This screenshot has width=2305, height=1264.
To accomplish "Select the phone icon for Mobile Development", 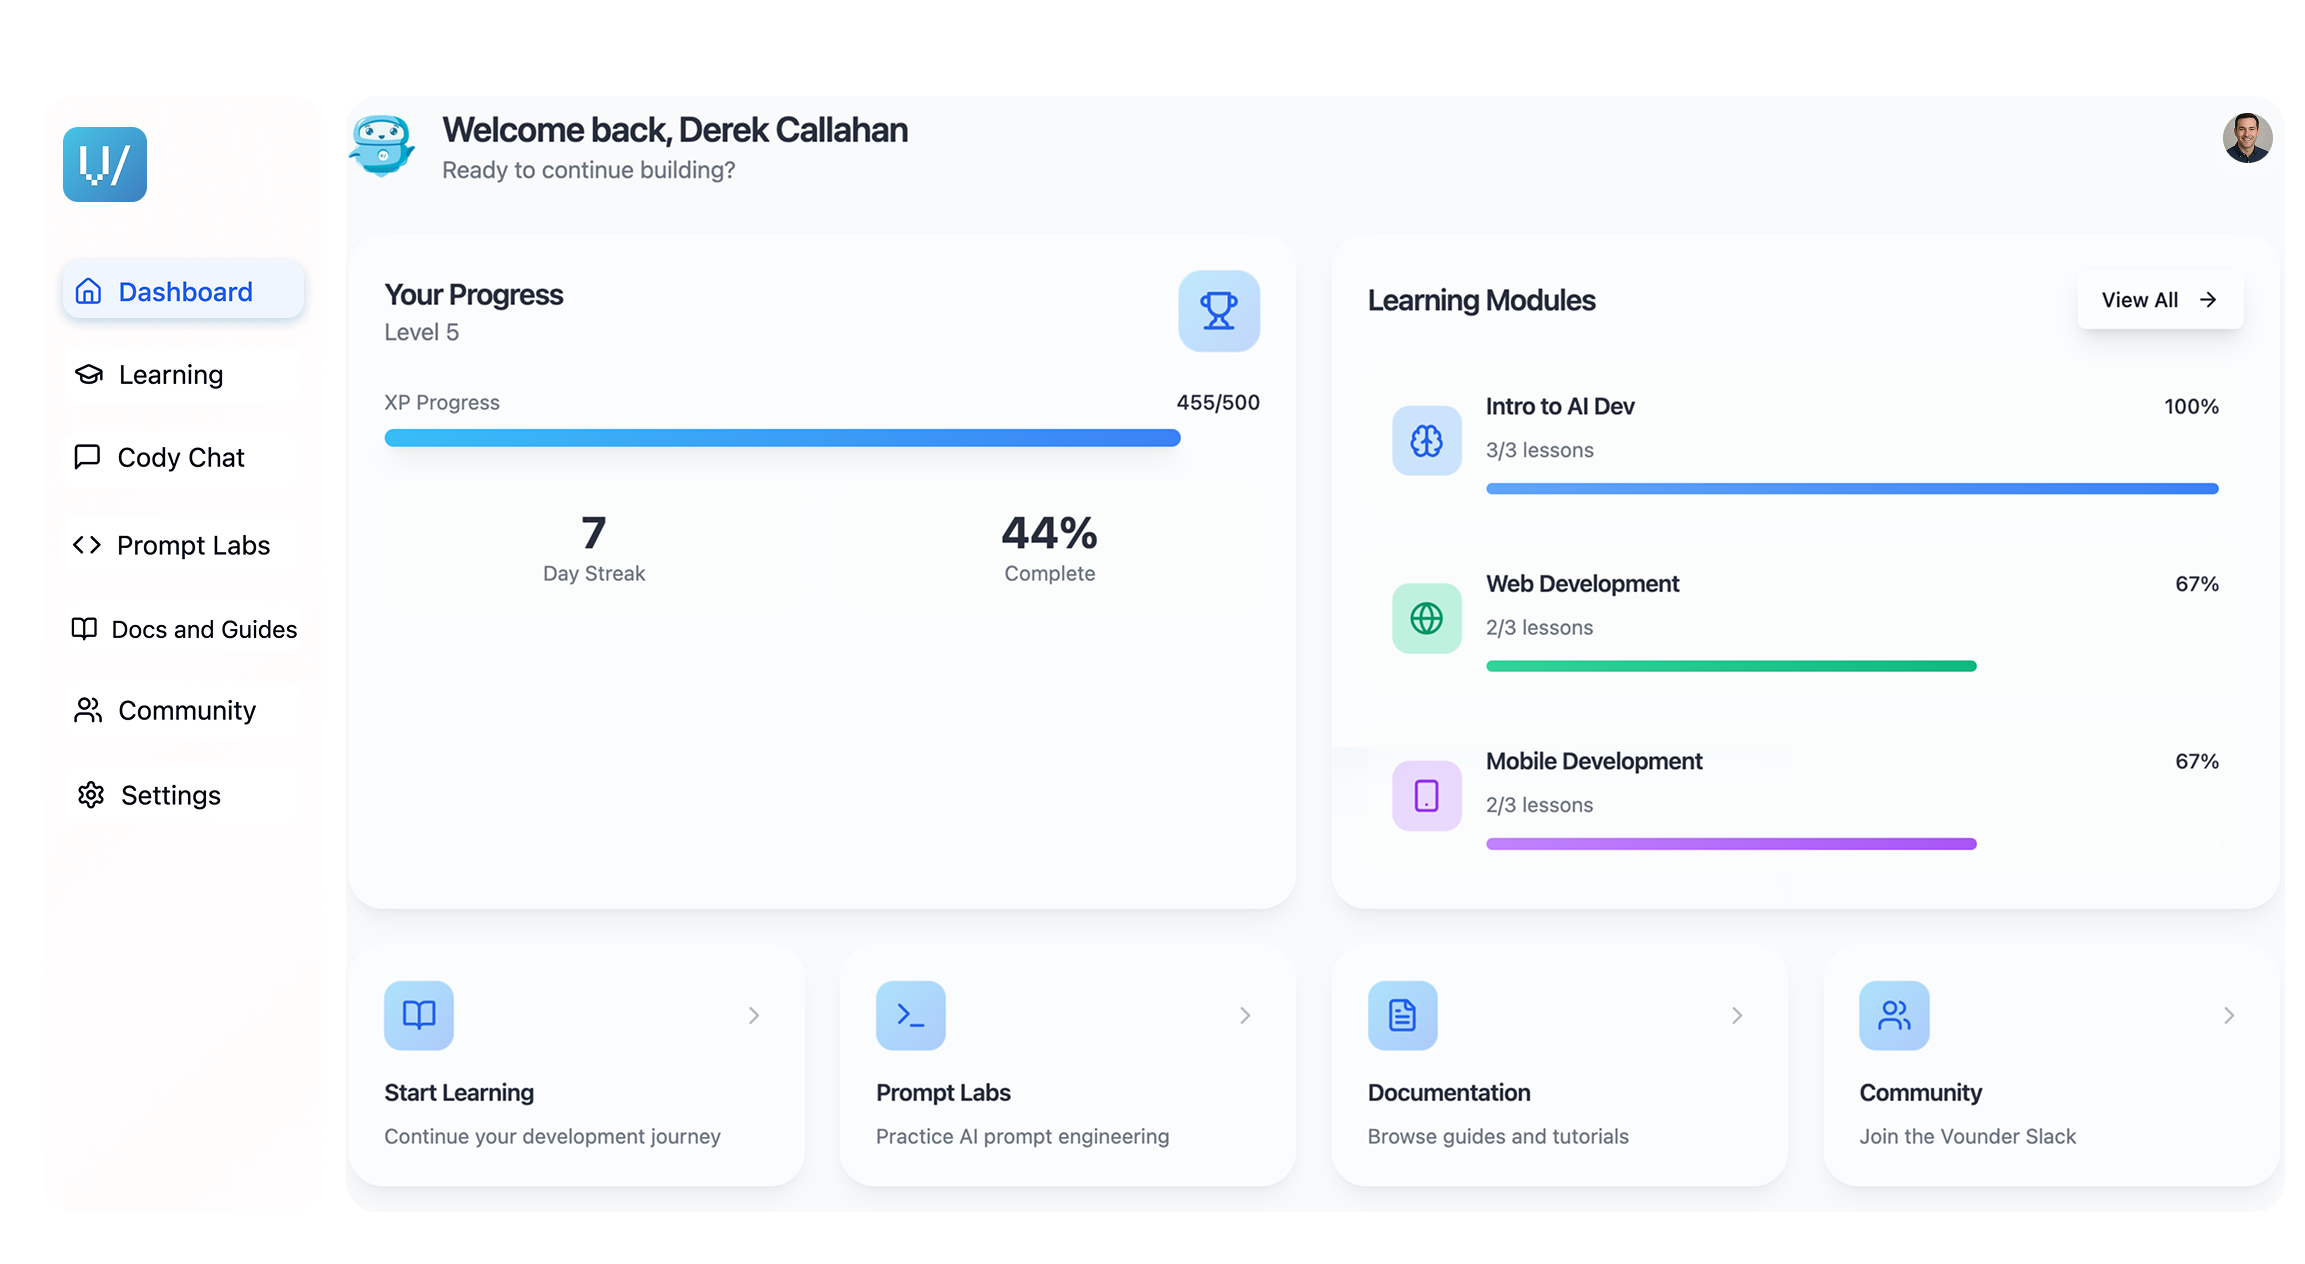I will (x=1426, y=795).
